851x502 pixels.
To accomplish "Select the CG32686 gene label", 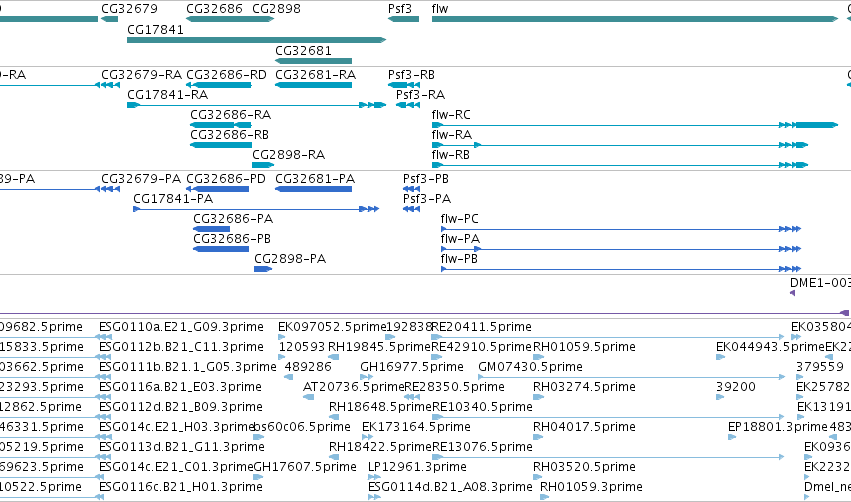I will 214,9.
